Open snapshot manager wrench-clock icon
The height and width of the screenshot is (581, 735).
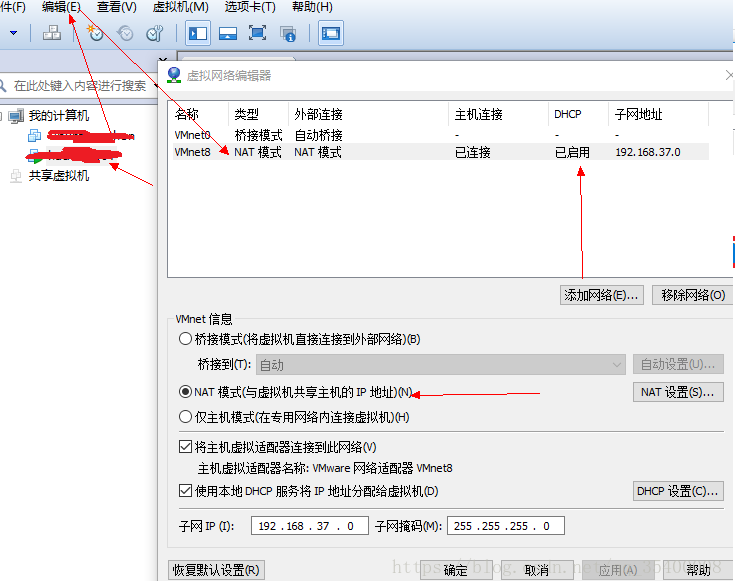[x=154, y=33]
